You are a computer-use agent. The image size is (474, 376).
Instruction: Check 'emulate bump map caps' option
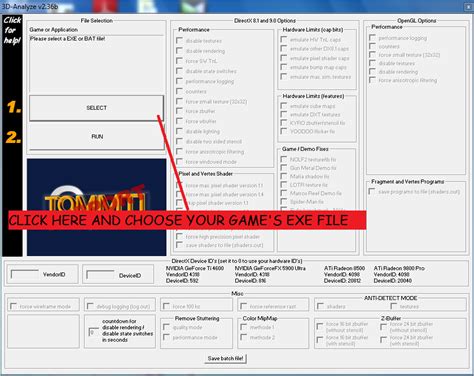(x=284, y=67)
